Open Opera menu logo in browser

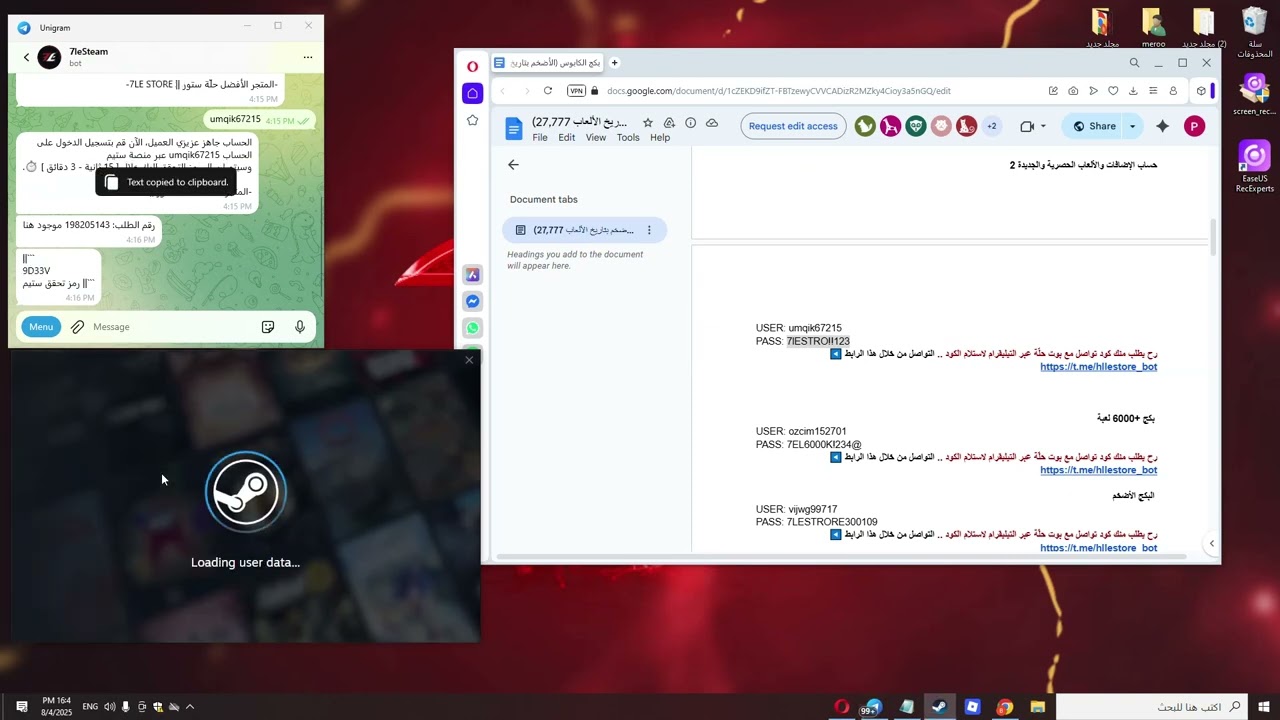(473, 66)
